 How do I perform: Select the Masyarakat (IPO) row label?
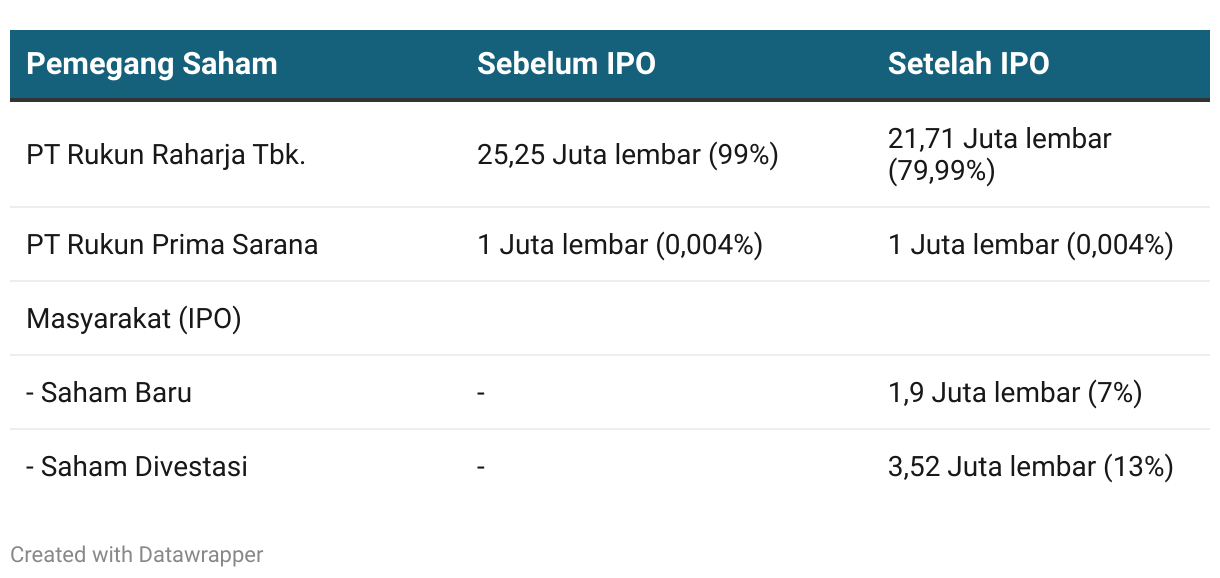134,318
